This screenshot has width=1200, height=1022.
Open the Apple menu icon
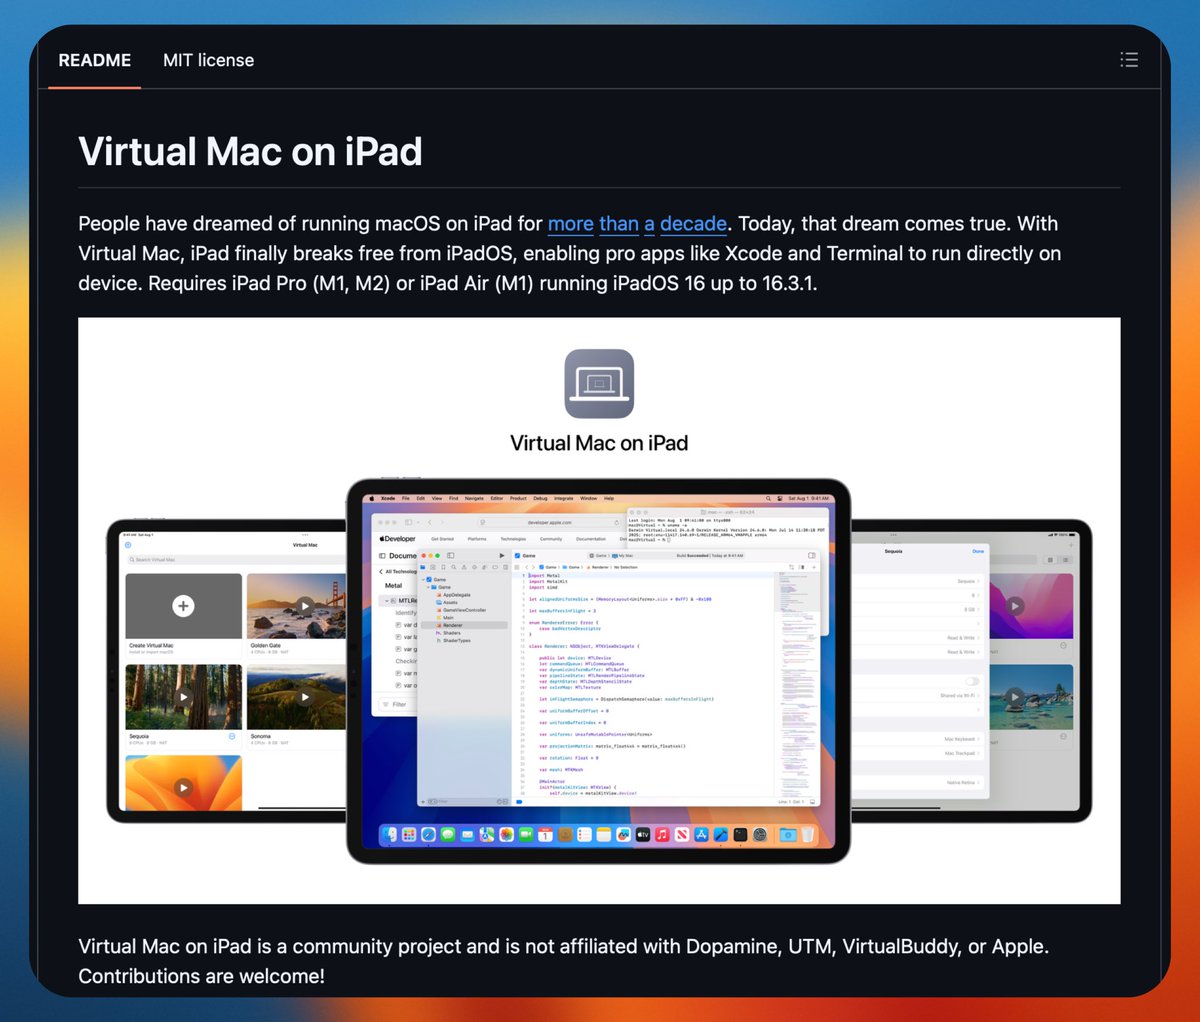(371, 498)
